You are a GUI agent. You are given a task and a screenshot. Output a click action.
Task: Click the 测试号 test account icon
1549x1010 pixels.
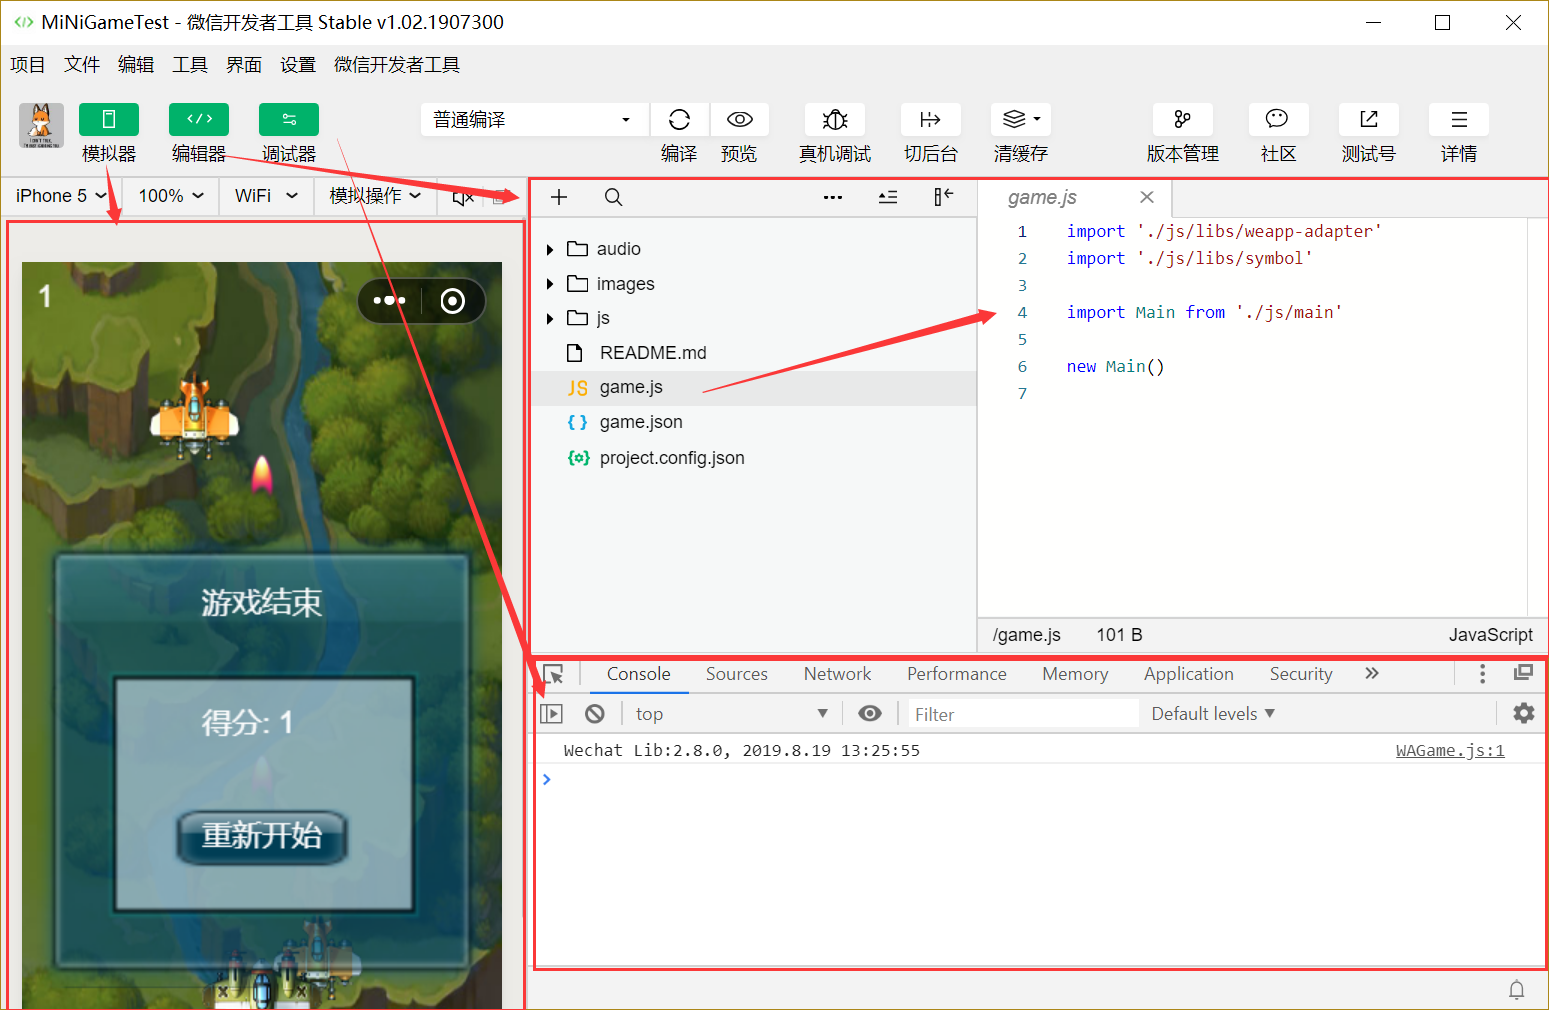coord(1369,120)
